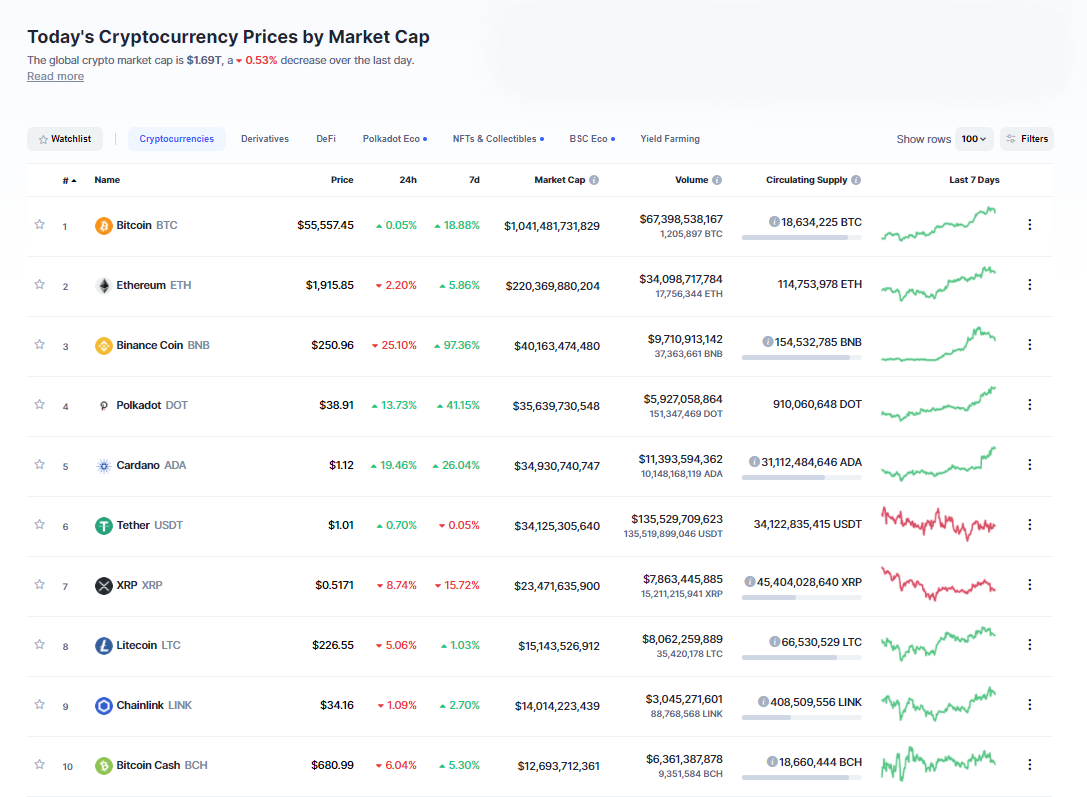The width and height of the screenshot is (1087, 797).
Task: Open more options menu for Polkadot row
Action: coord(1029,404)
